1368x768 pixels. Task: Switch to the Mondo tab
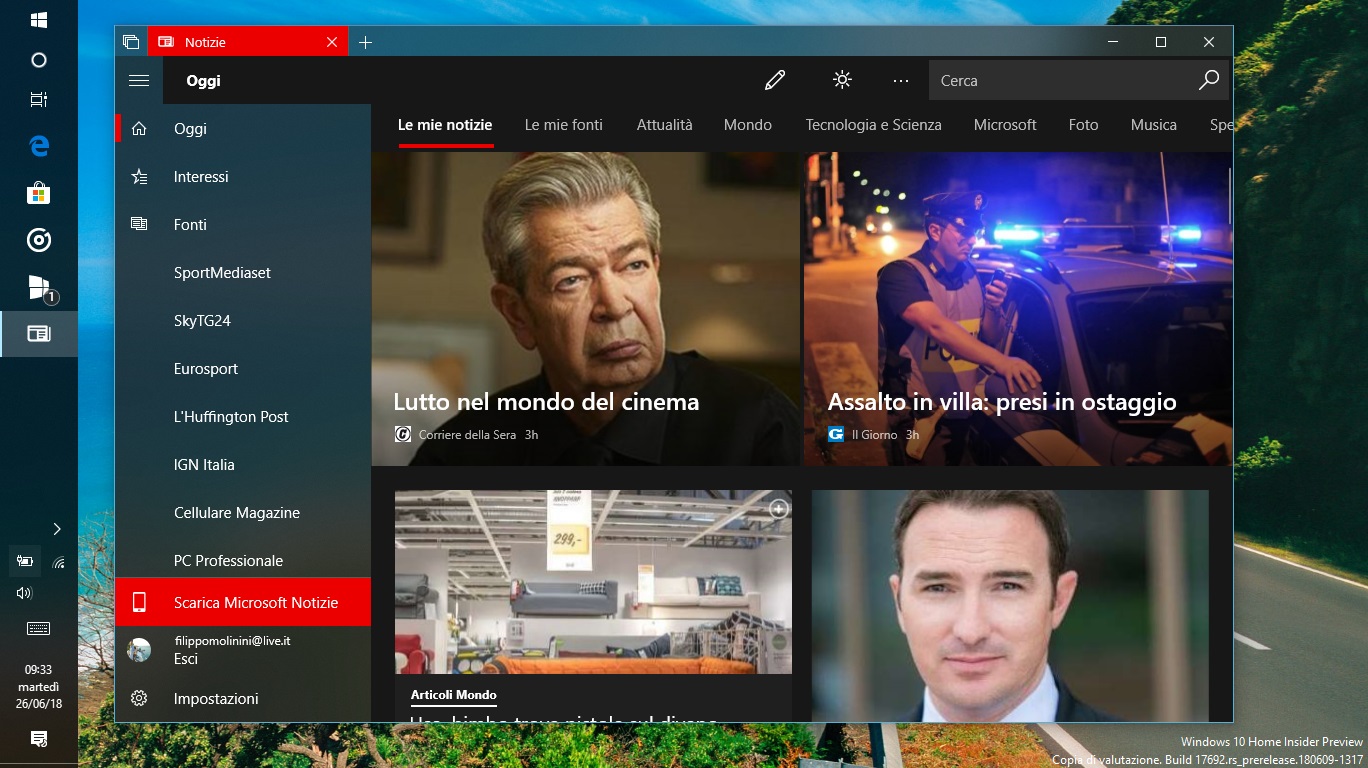(x=748, y=125)
